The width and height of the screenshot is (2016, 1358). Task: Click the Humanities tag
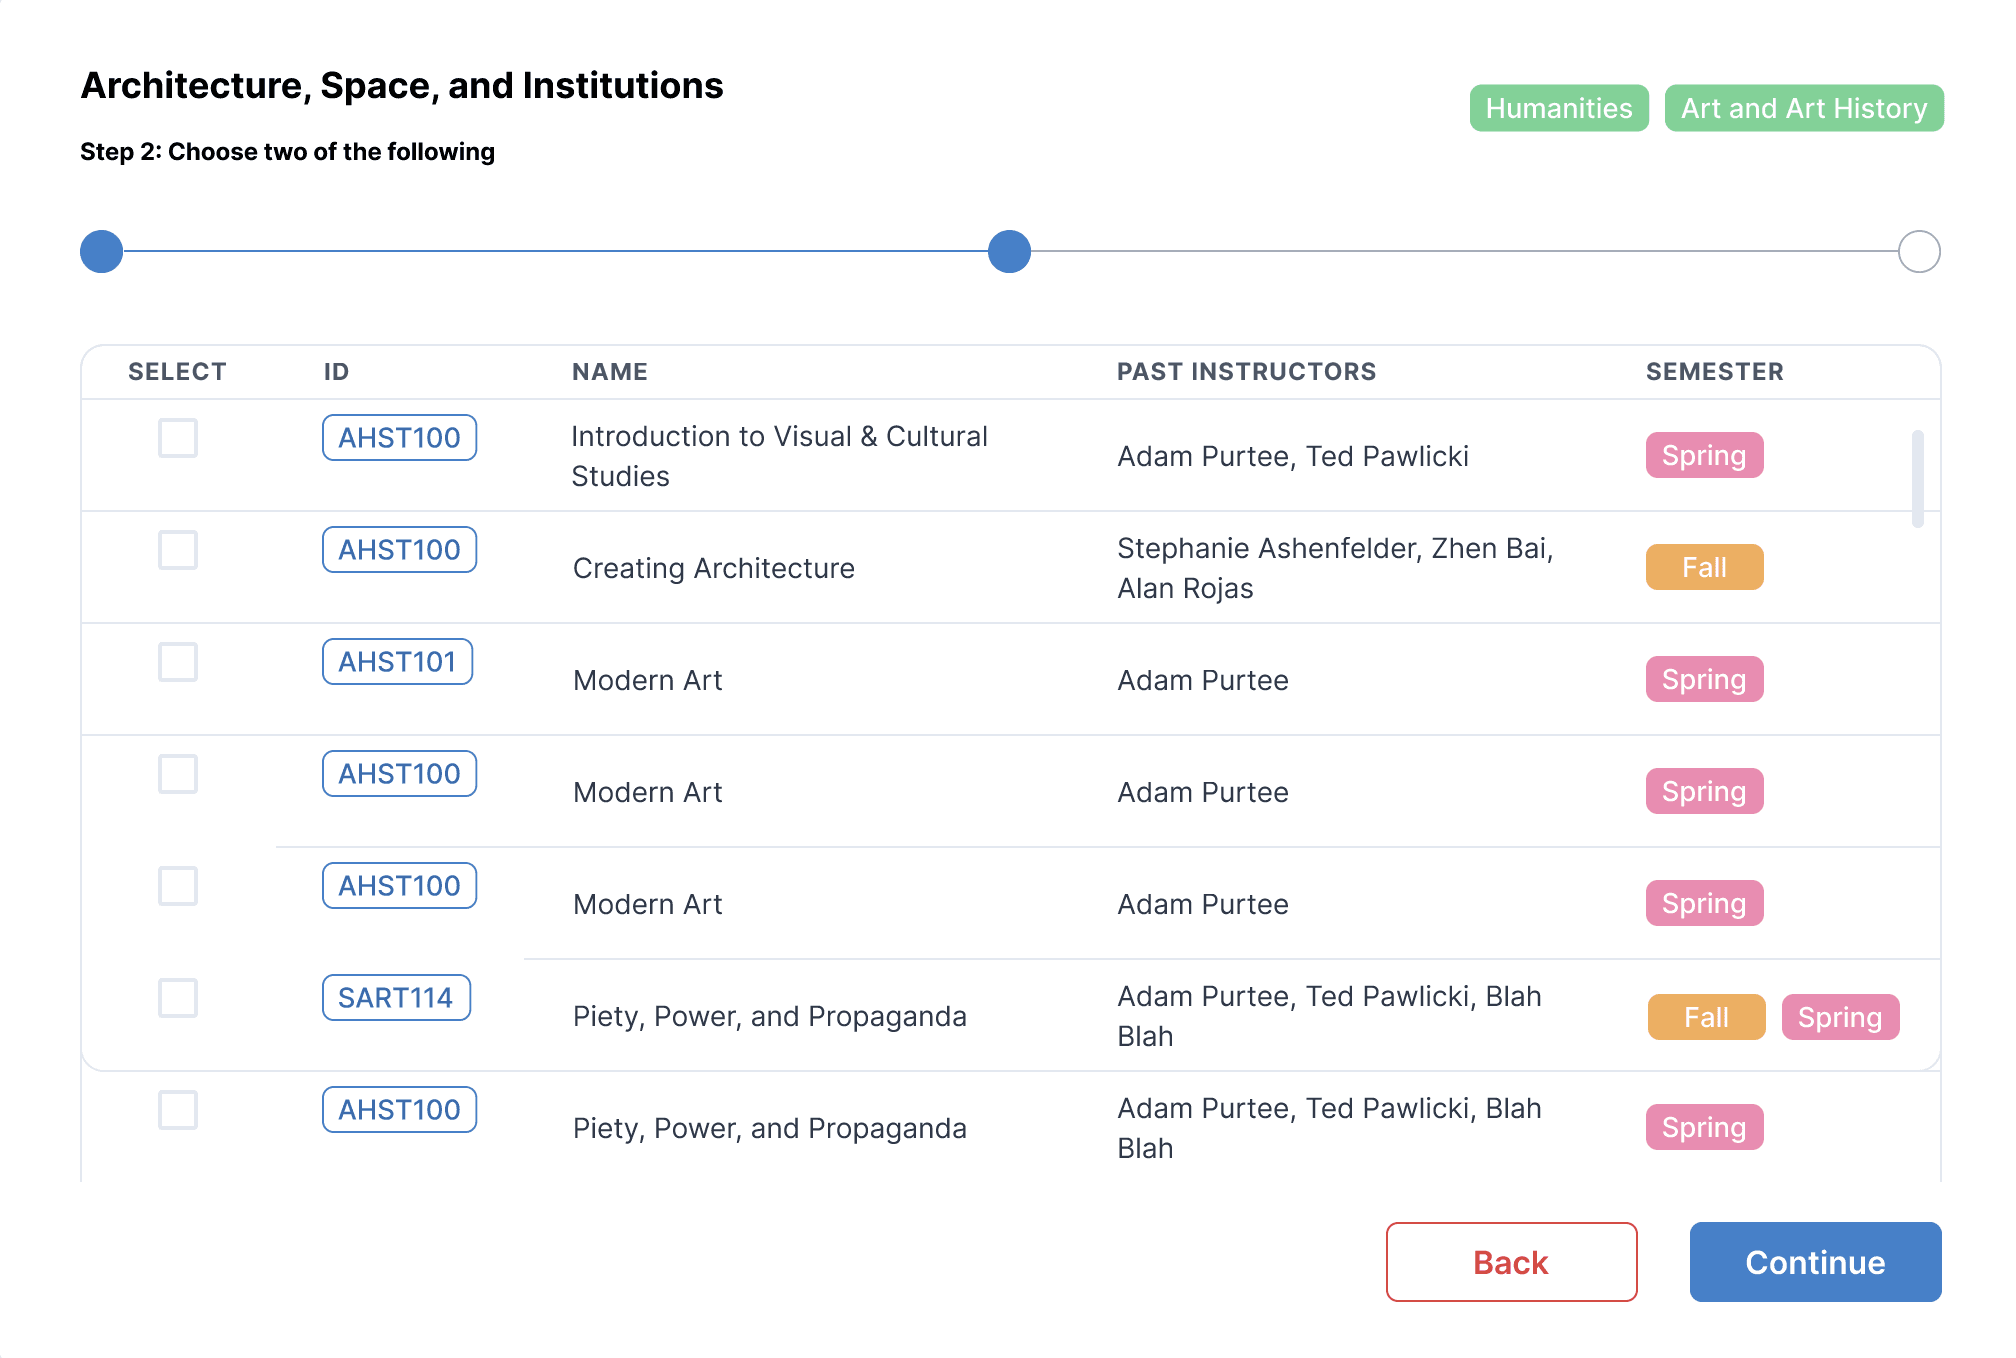(1558, 108)
